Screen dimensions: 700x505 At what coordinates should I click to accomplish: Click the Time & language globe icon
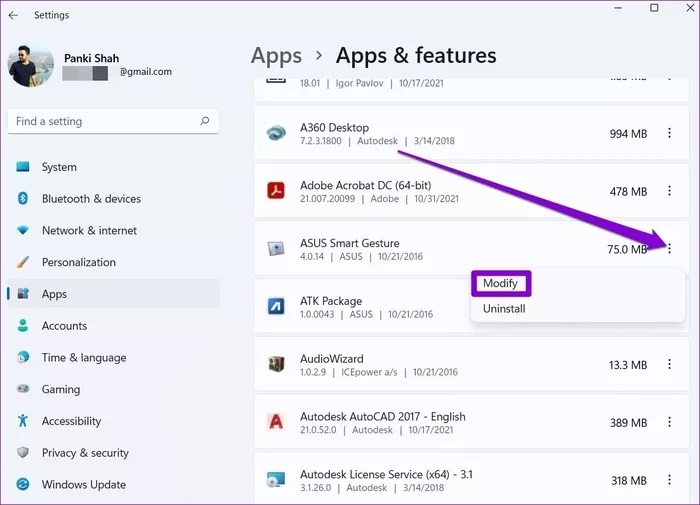tap(23, 357)
